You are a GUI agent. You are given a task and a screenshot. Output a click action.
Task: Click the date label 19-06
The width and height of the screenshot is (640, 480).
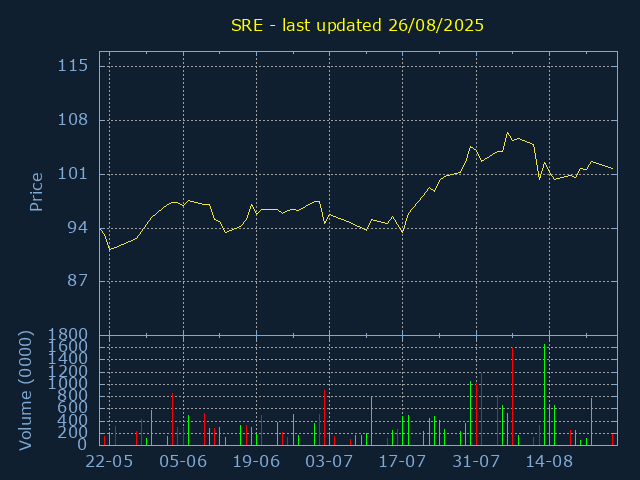click(x=256, y=462)
